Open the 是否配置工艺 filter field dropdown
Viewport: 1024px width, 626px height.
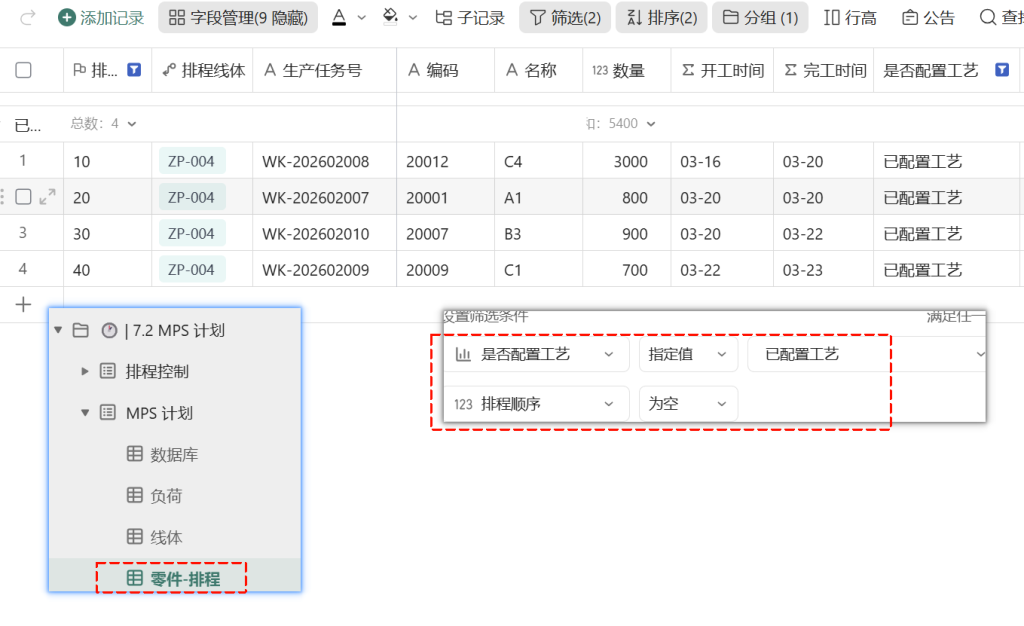pos(536,354)
